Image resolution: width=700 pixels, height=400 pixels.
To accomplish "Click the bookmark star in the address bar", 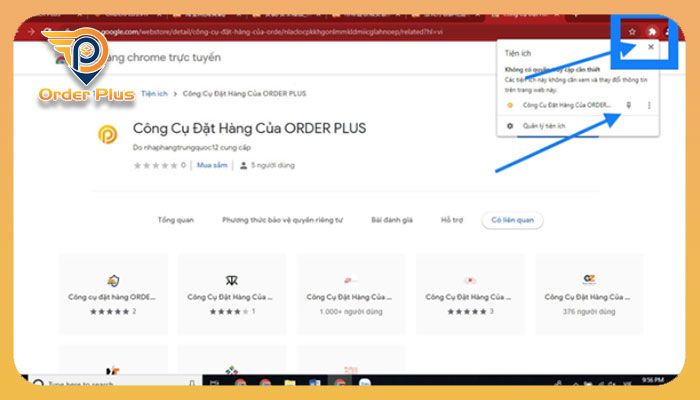I will click(x=632, y=32).
